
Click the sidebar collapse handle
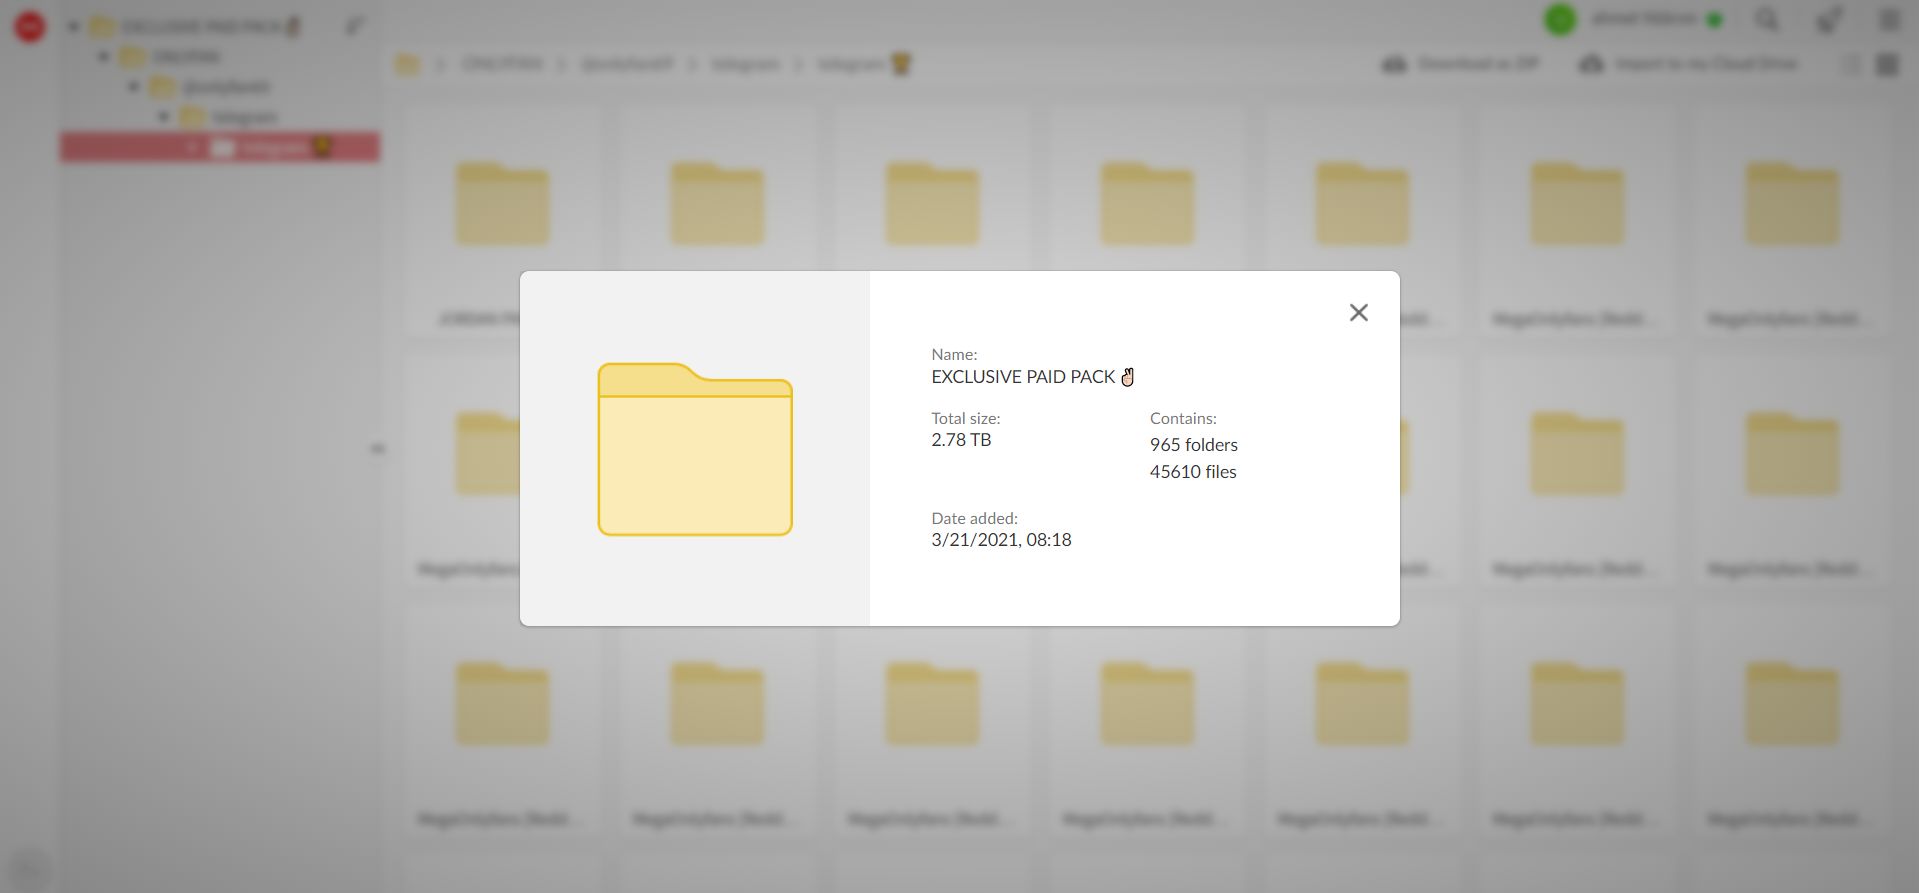point(377,449)
